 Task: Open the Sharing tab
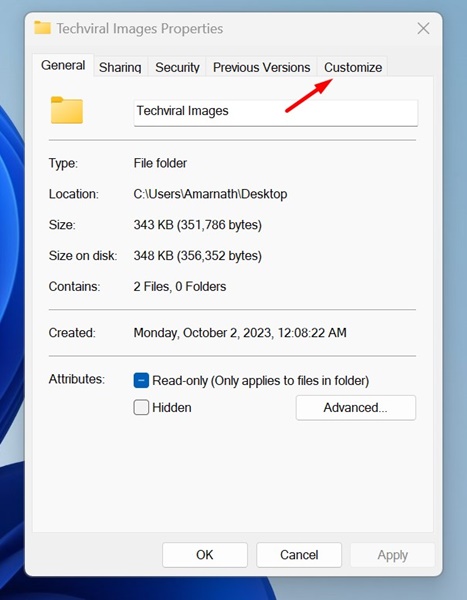click(x=120, y=67)
